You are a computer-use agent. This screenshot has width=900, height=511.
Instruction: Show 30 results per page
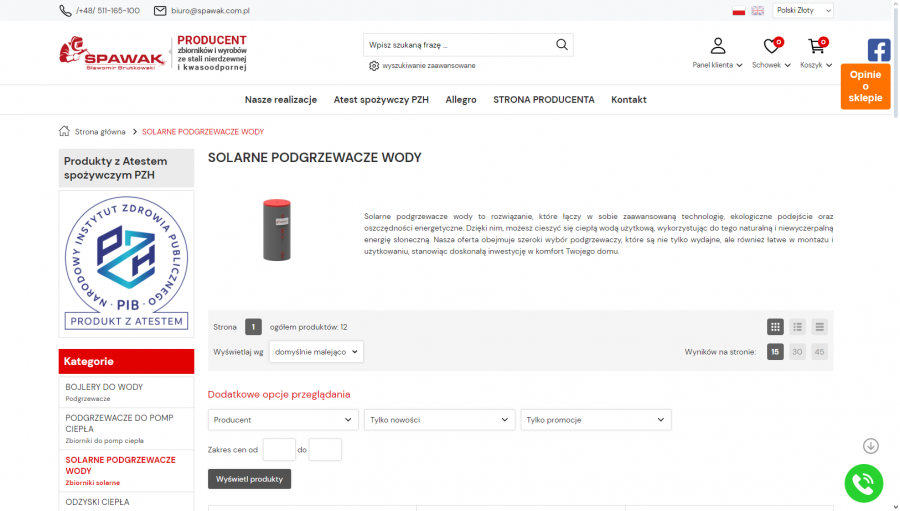797,351
